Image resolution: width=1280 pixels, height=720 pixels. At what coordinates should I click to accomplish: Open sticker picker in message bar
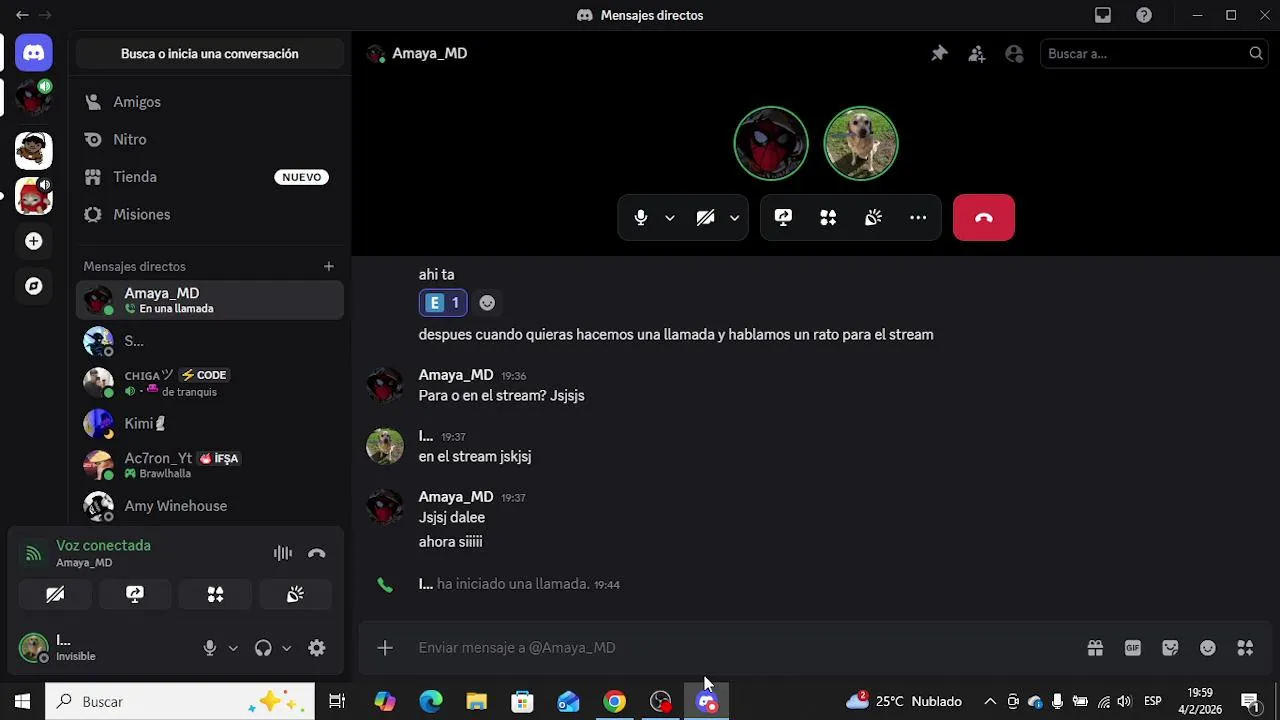[x=1170, y=648]
